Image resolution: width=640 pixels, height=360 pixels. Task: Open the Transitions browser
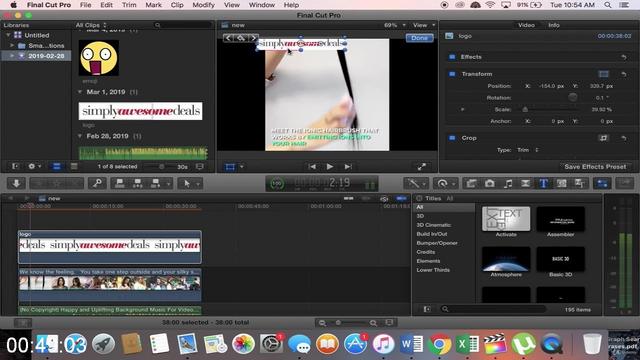[525, 184]
